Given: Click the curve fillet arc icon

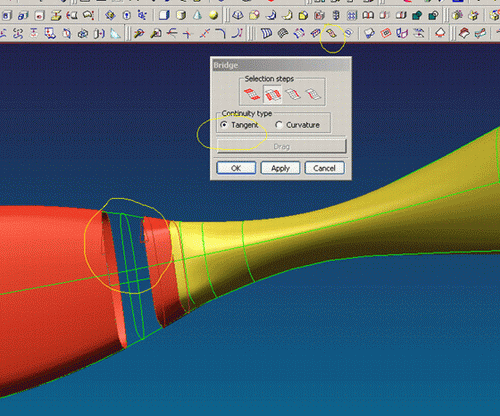Looking at the screenshot, I should [220, 33].
